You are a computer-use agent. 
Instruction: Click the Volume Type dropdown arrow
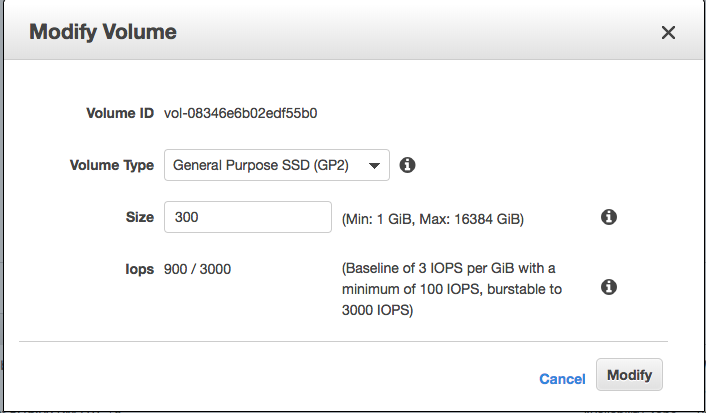point(374,165)
